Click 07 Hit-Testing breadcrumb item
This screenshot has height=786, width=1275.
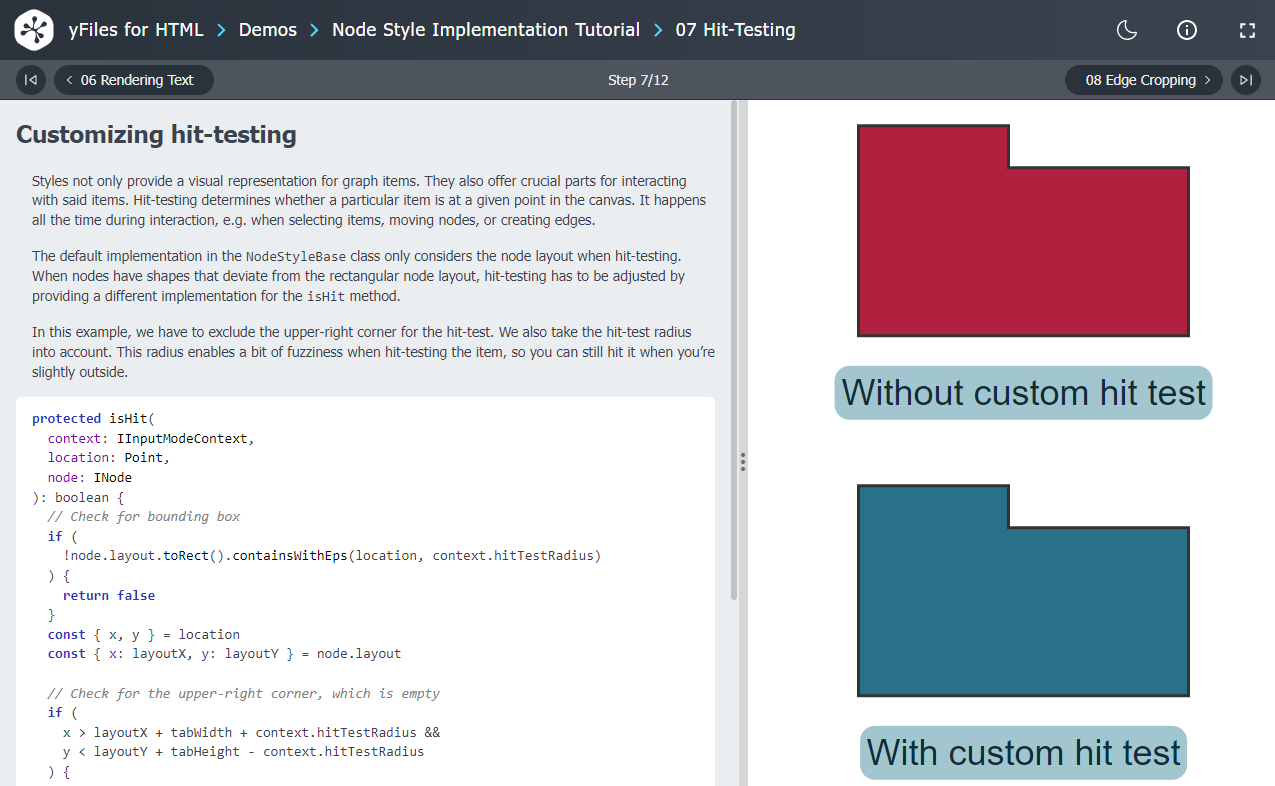(x=736, y=30)
